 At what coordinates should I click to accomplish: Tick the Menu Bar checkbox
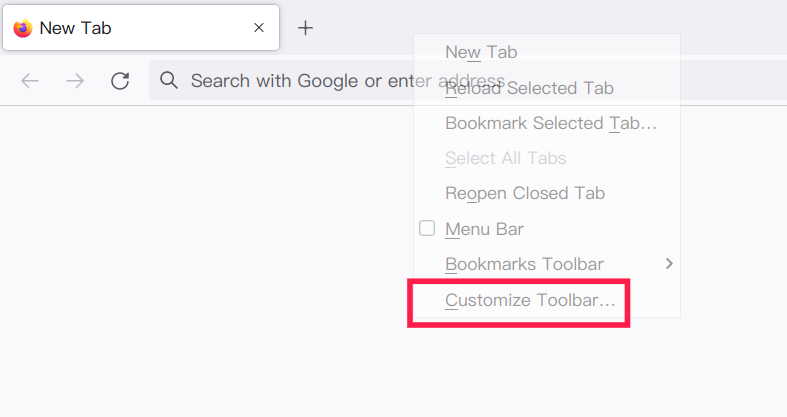427,229
